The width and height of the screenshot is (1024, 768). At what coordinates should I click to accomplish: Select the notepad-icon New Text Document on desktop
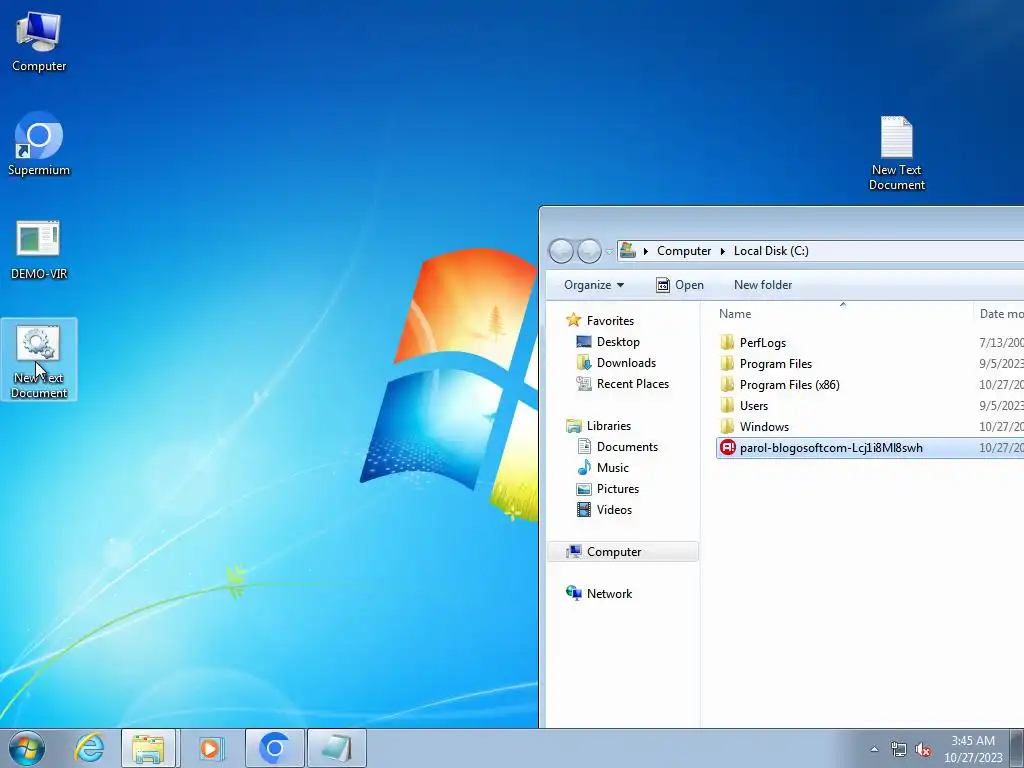[x=896, y=153]
